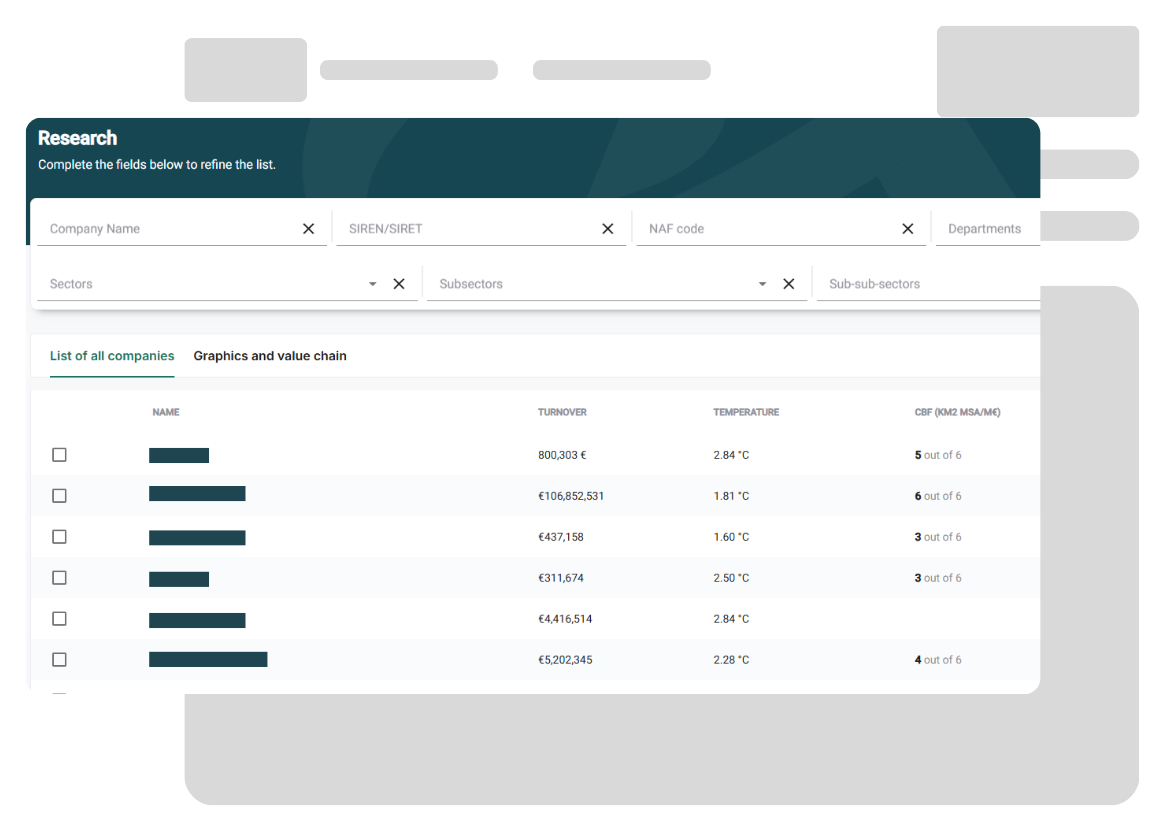
Task: Tick checkbox for the €106,852,531 row
Action: [59, 496]
